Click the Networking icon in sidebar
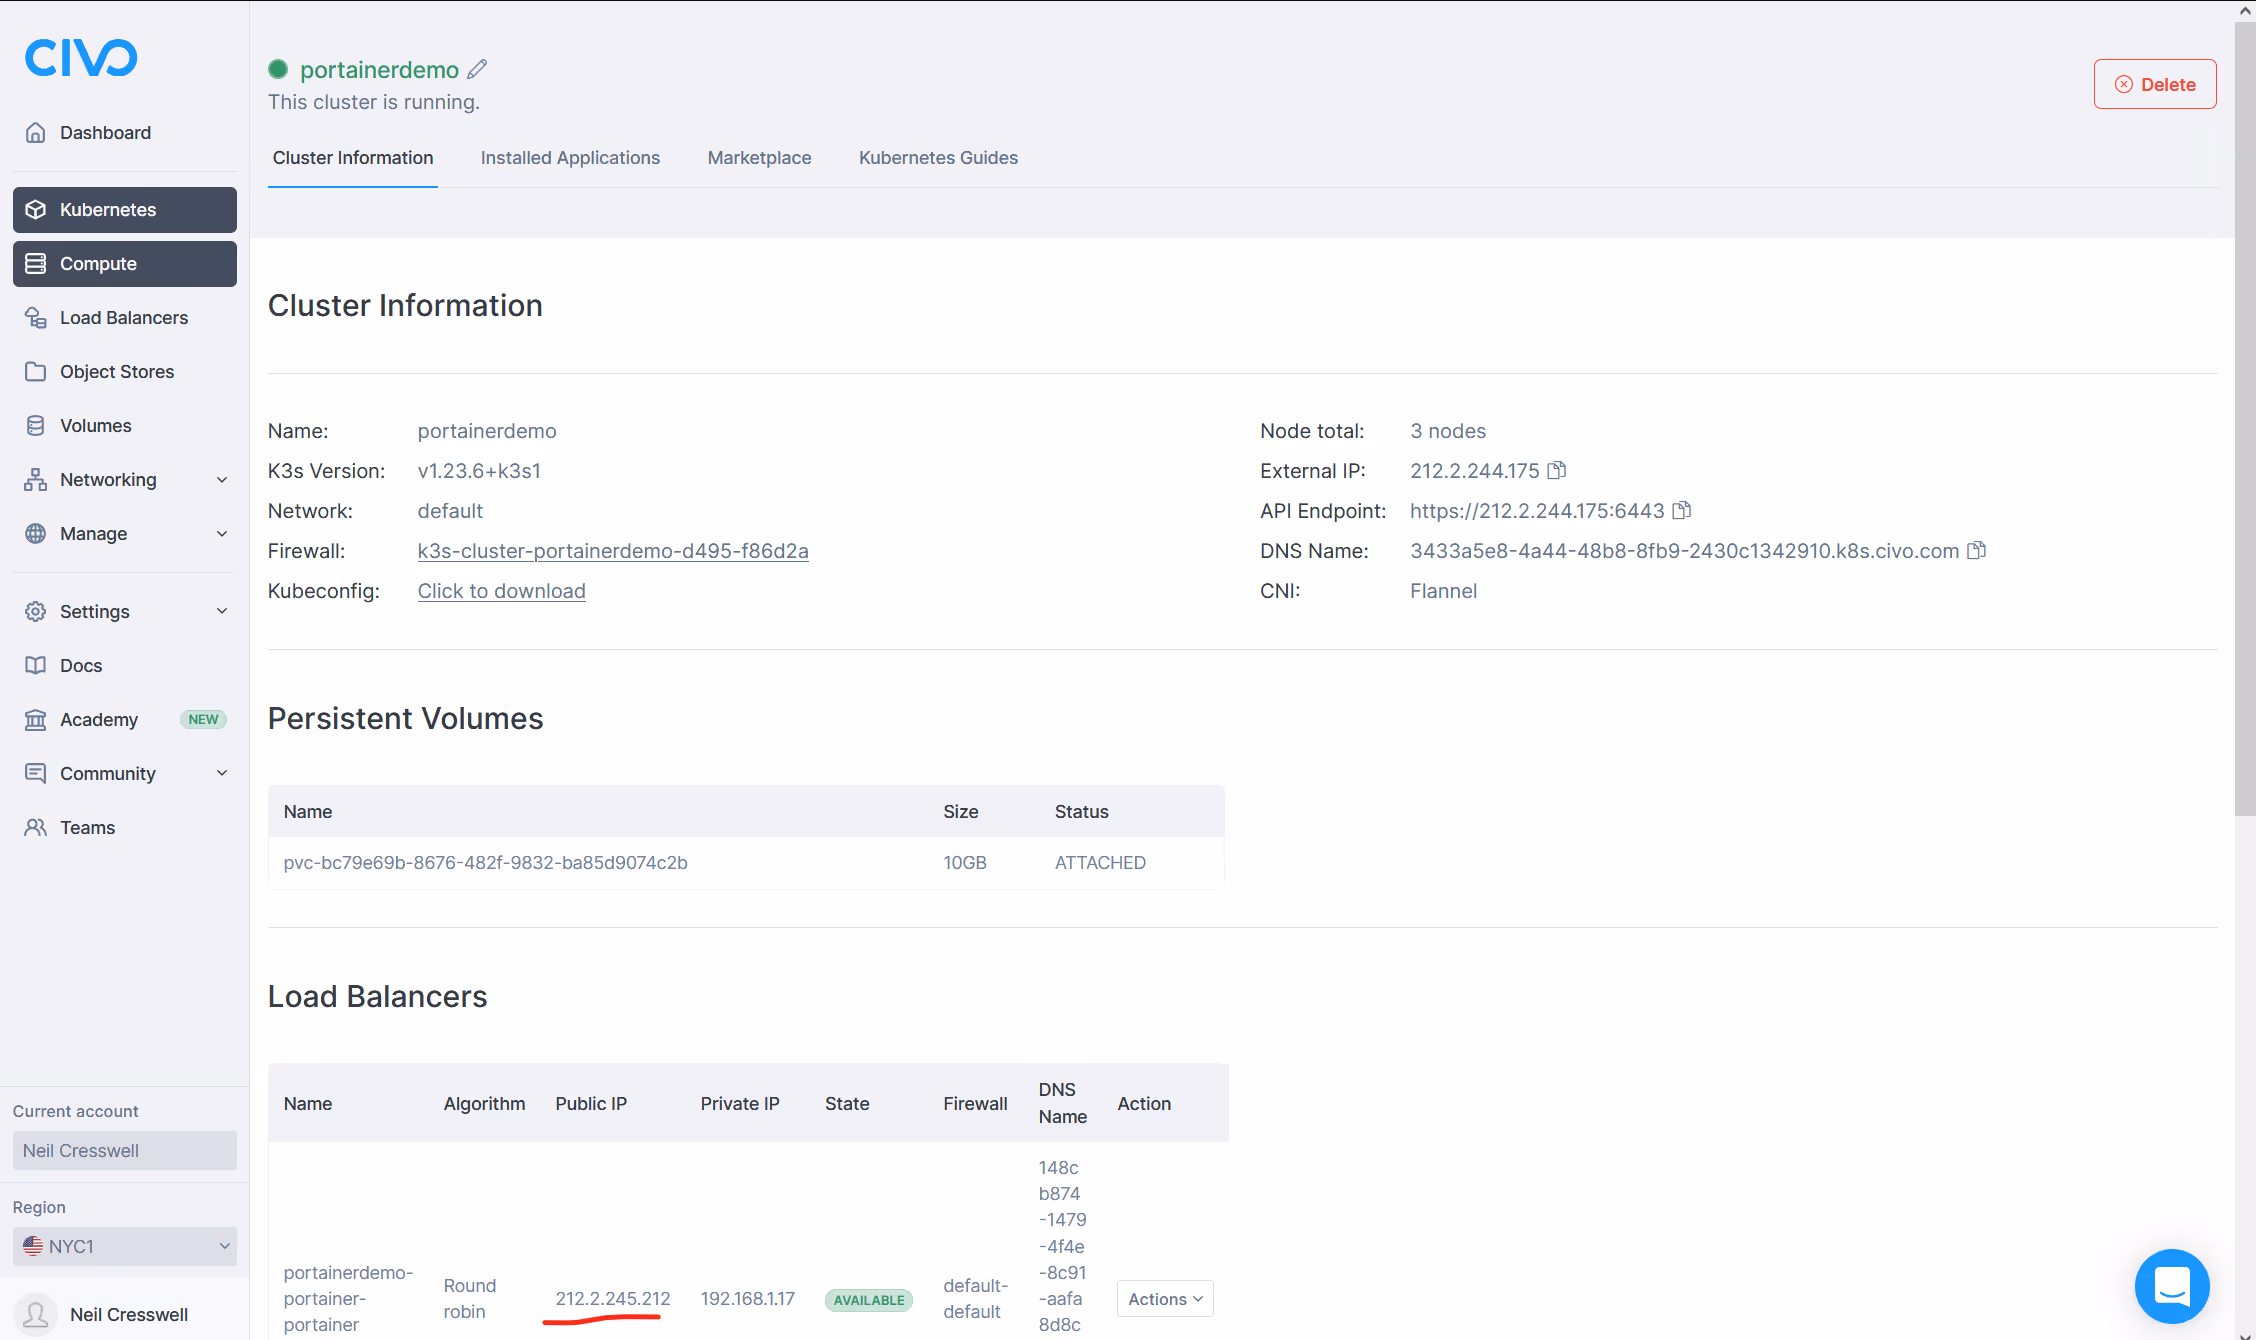 pyautogui.click(x=36, y=479)
